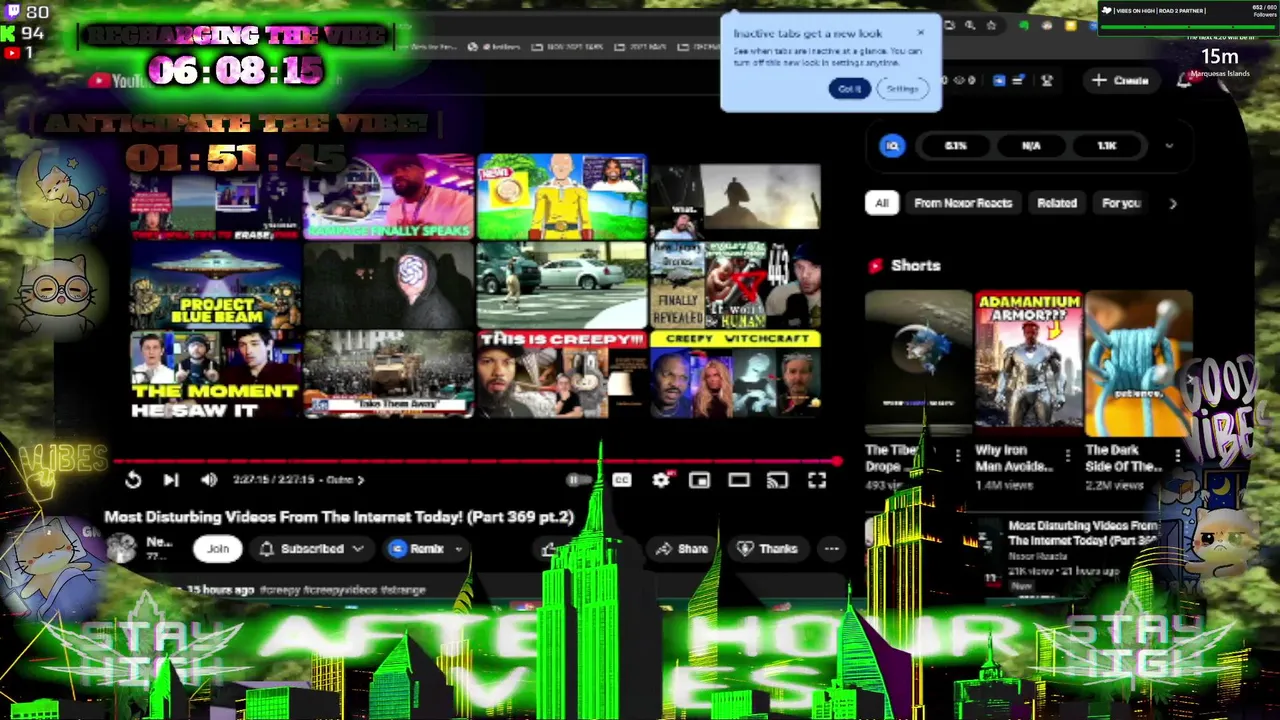This screenshot has width=1280, height=720.
Task: Open menu for The Tibe... short
Action: pos(958,456)
